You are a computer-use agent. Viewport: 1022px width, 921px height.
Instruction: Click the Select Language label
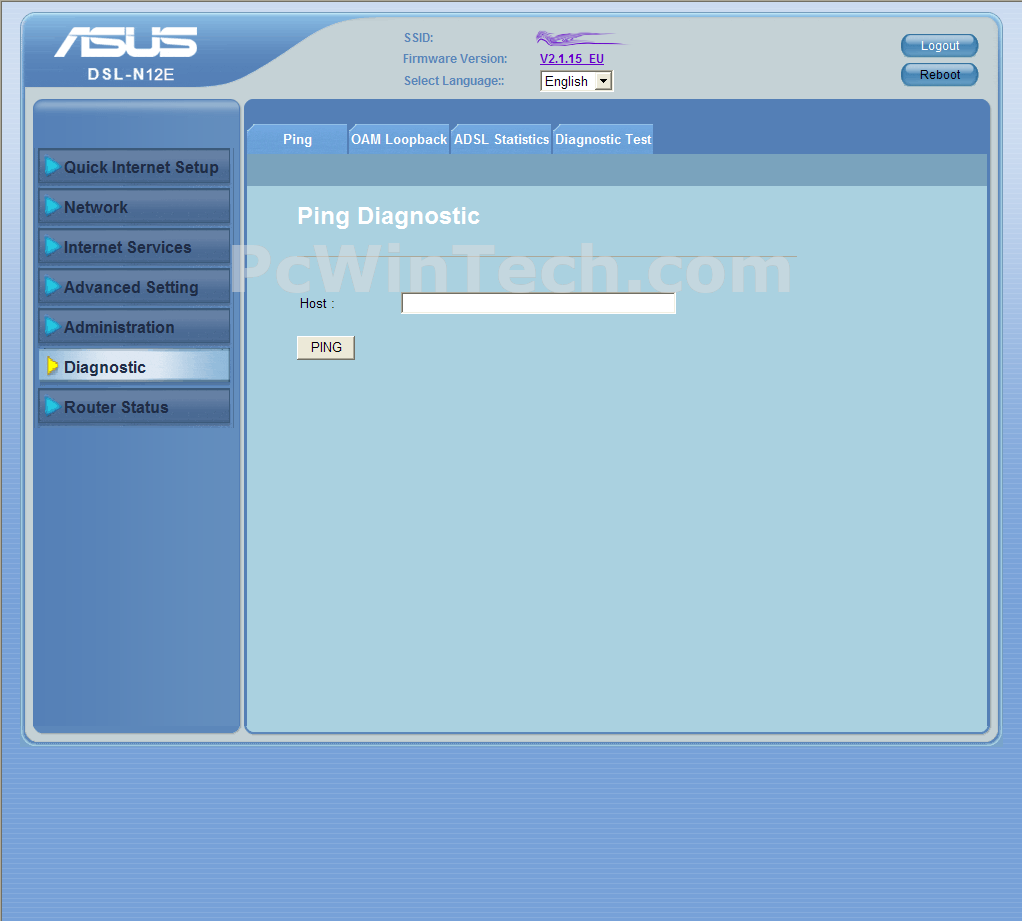pos(454,81)
